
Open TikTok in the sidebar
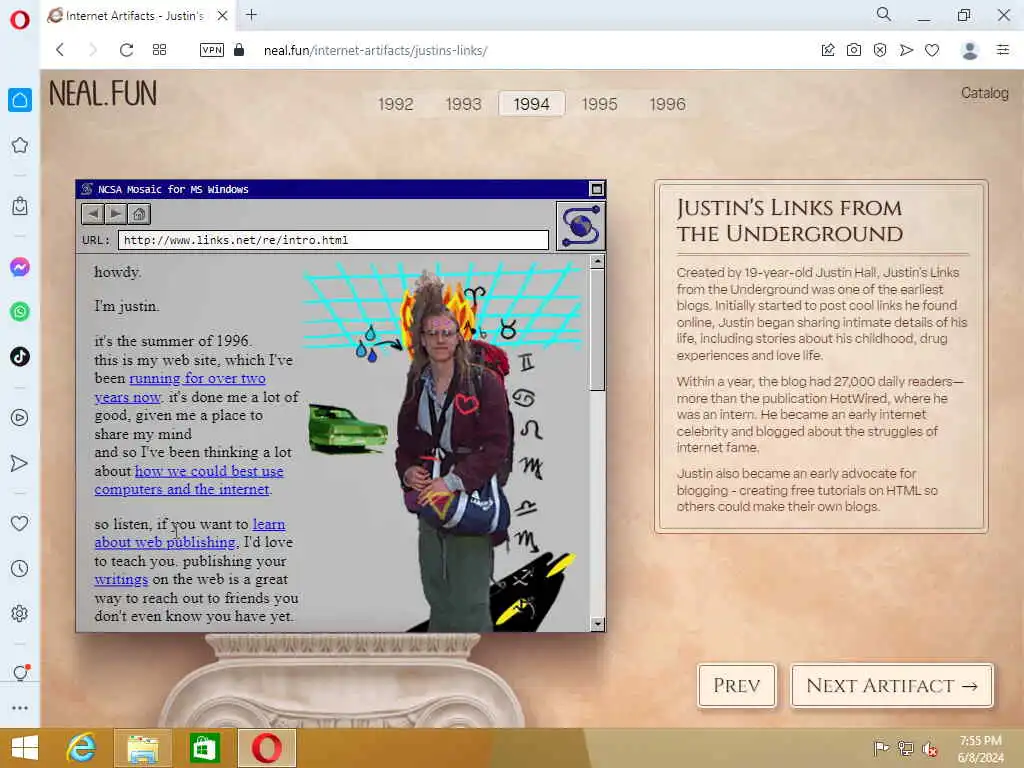point(20,357)
